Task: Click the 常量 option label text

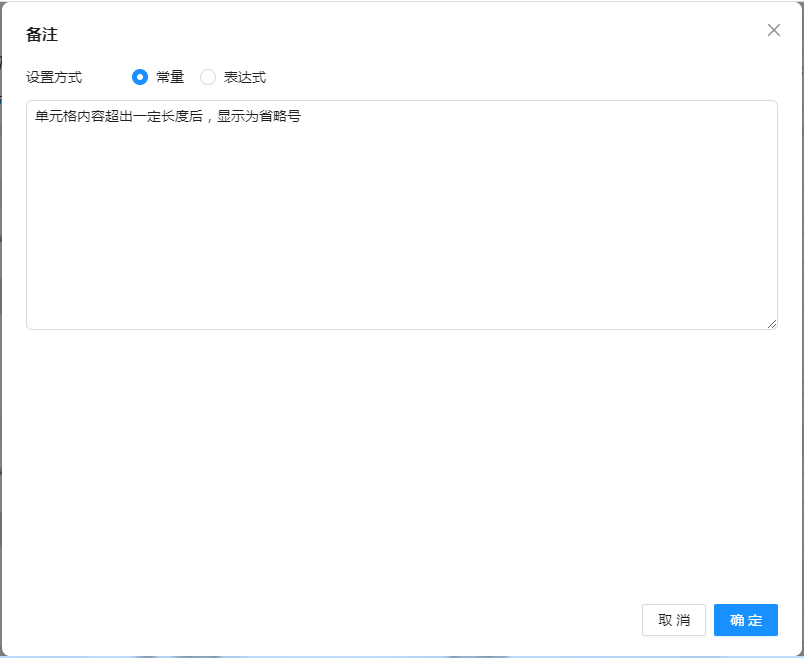Action: click(170, 77)
